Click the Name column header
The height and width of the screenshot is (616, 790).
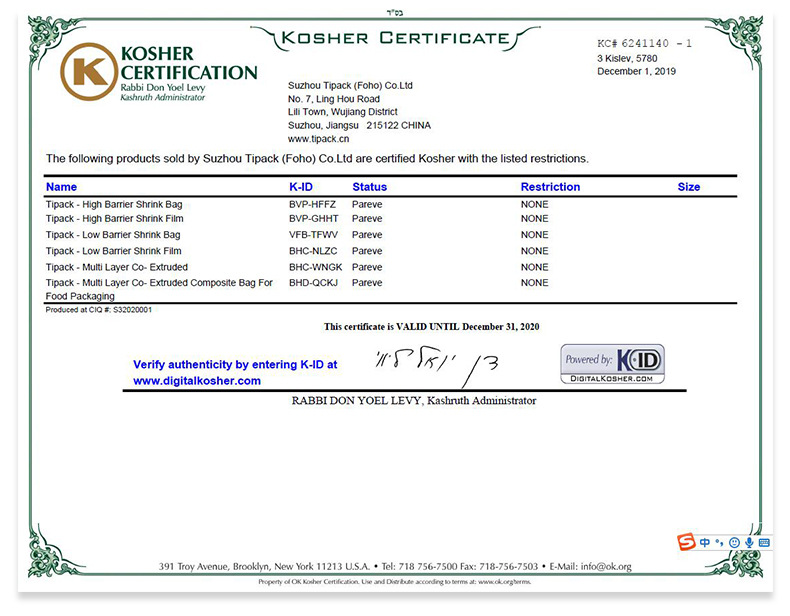coord(61,187)
